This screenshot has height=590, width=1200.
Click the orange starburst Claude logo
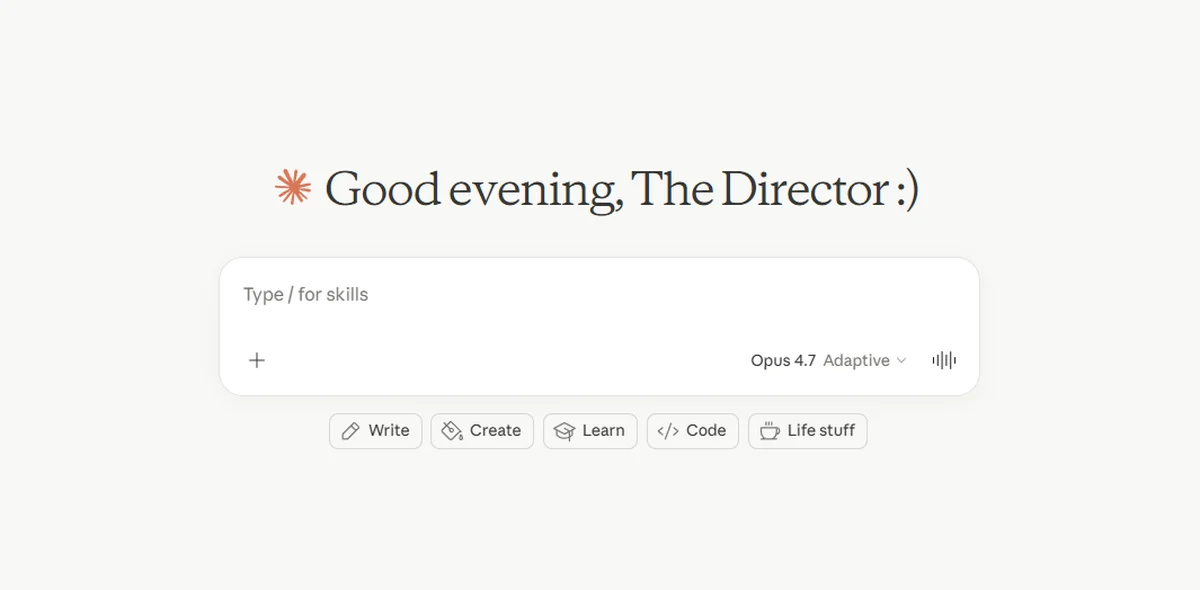point(293,188)
